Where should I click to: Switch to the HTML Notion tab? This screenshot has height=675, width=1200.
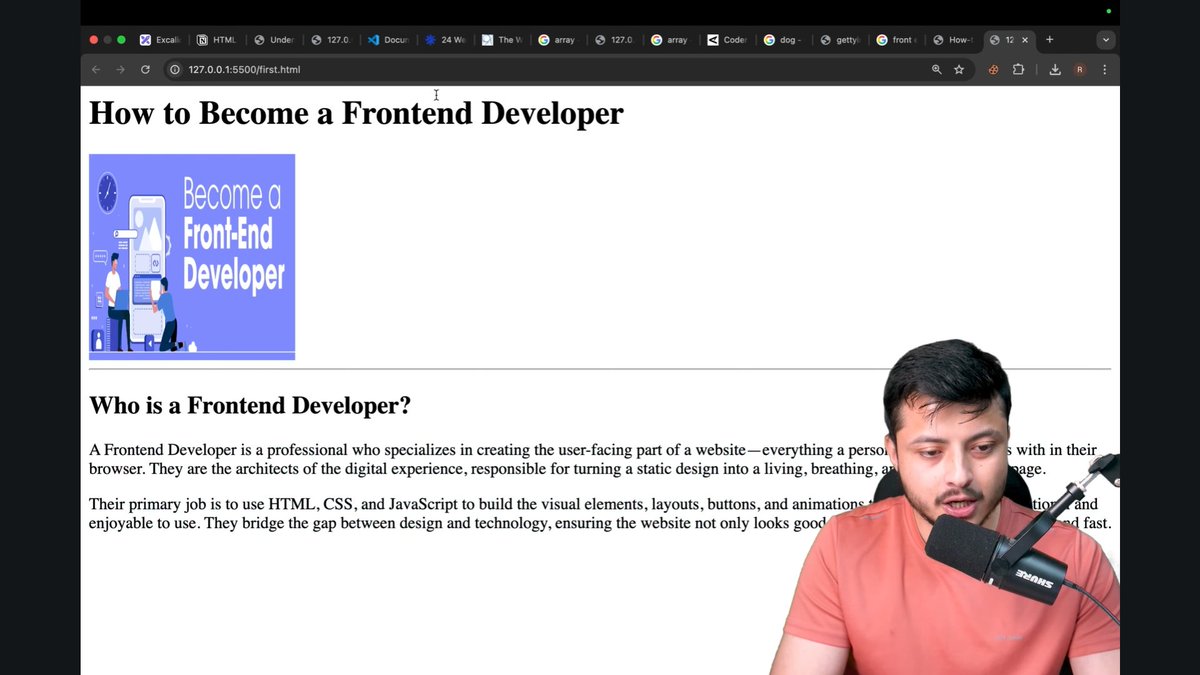click(216, 40)
